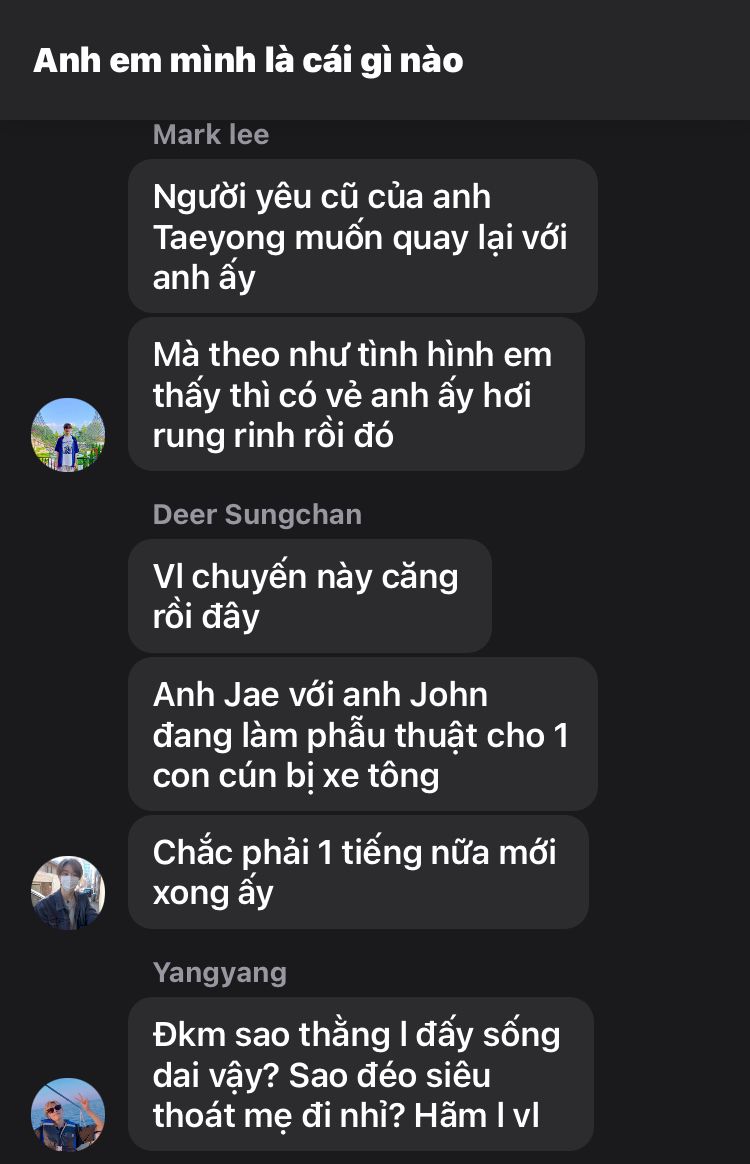
Task: Click the words 'phẫu thuật' in Sungchan's message
Action: point(393,736)
